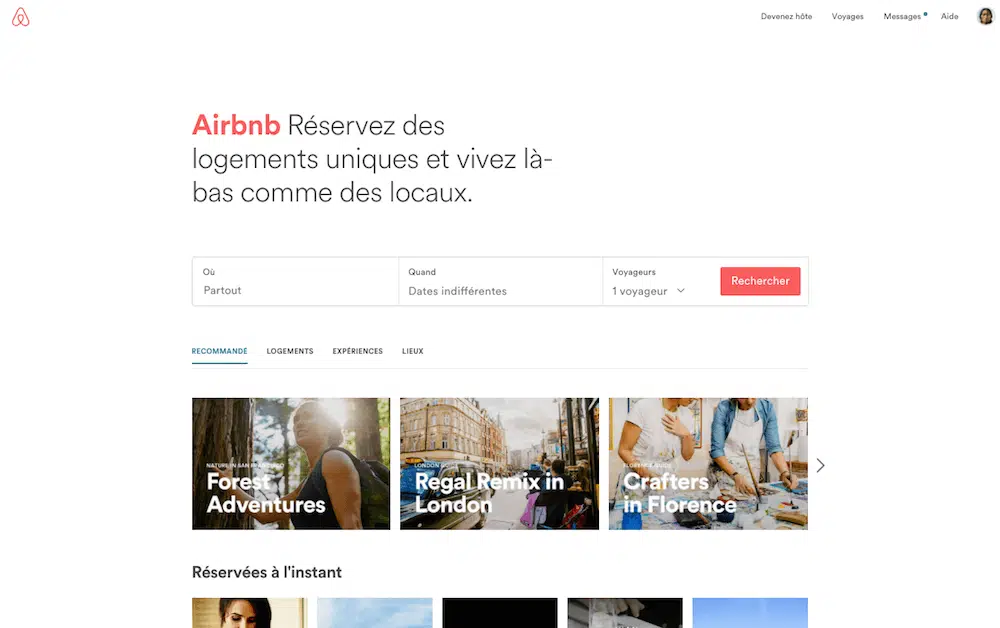Image resolution: width=1000 pixels, height=628 pixels.
Task: Open the Devenez hôte link
Action: 786,17
